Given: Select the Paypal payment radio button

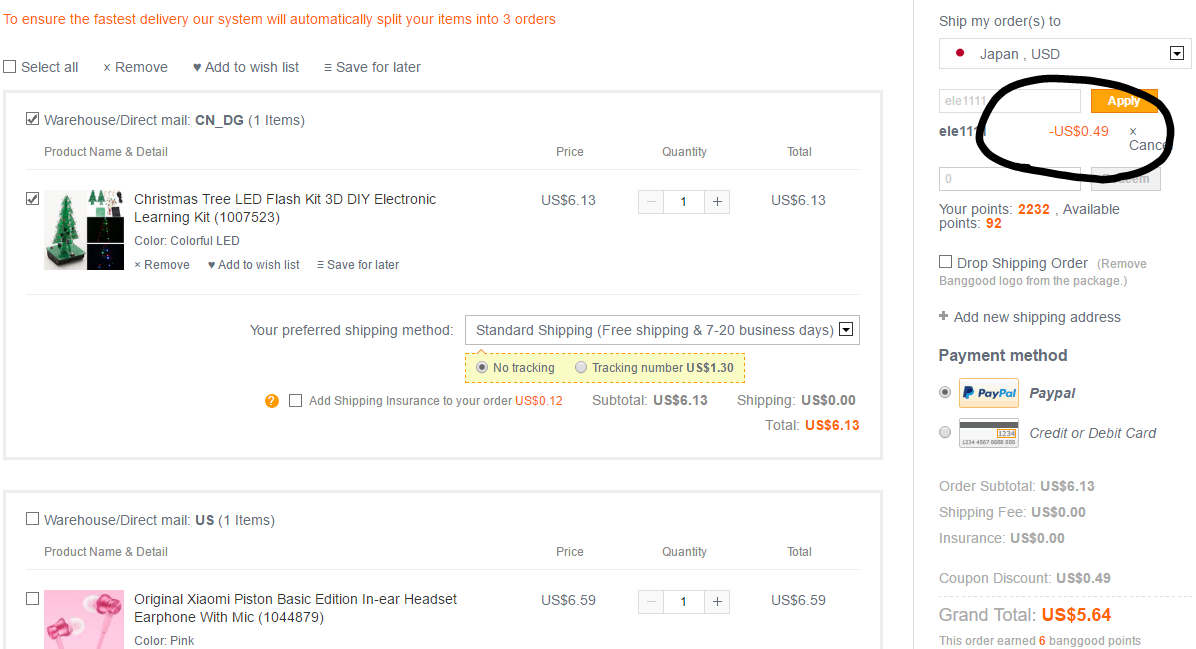Looking at the screenshot, I should tap(945, 392).
